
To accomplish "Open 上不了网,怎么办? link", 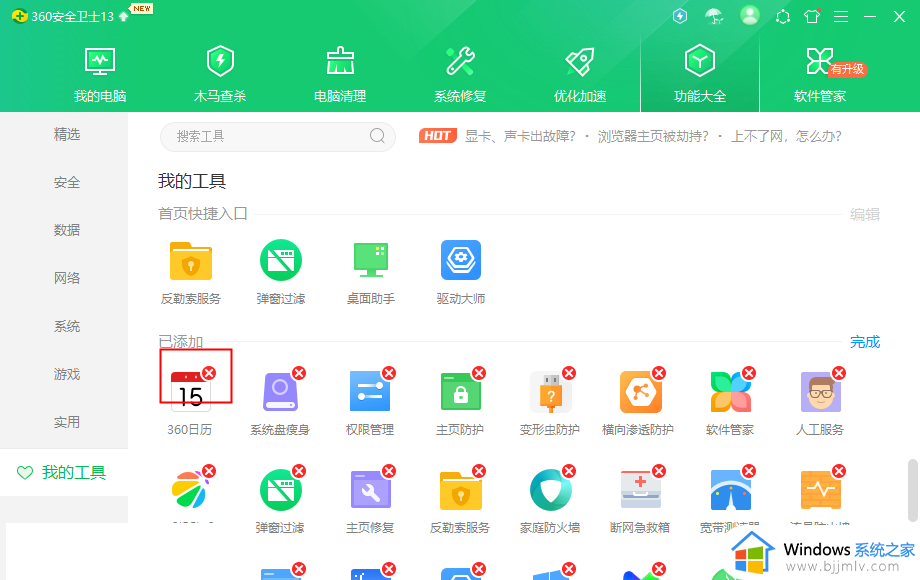I will point(786,137).
